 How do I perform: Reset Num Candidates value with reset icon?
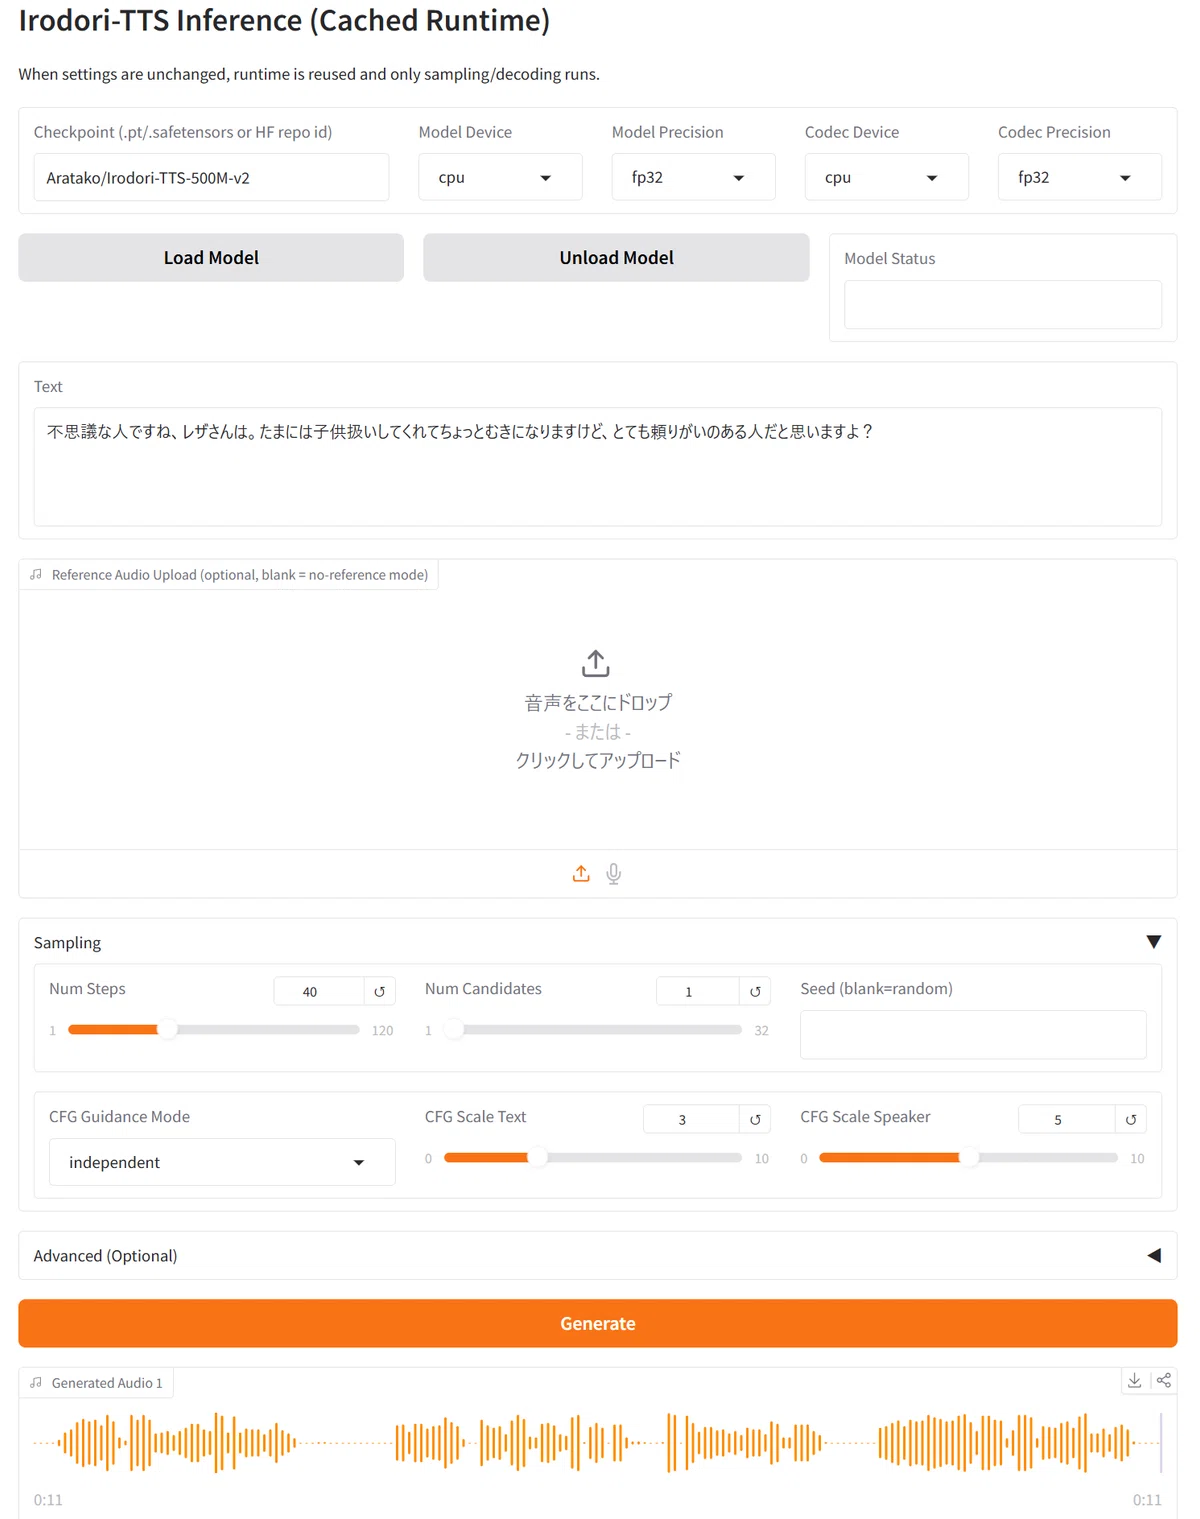755,991
